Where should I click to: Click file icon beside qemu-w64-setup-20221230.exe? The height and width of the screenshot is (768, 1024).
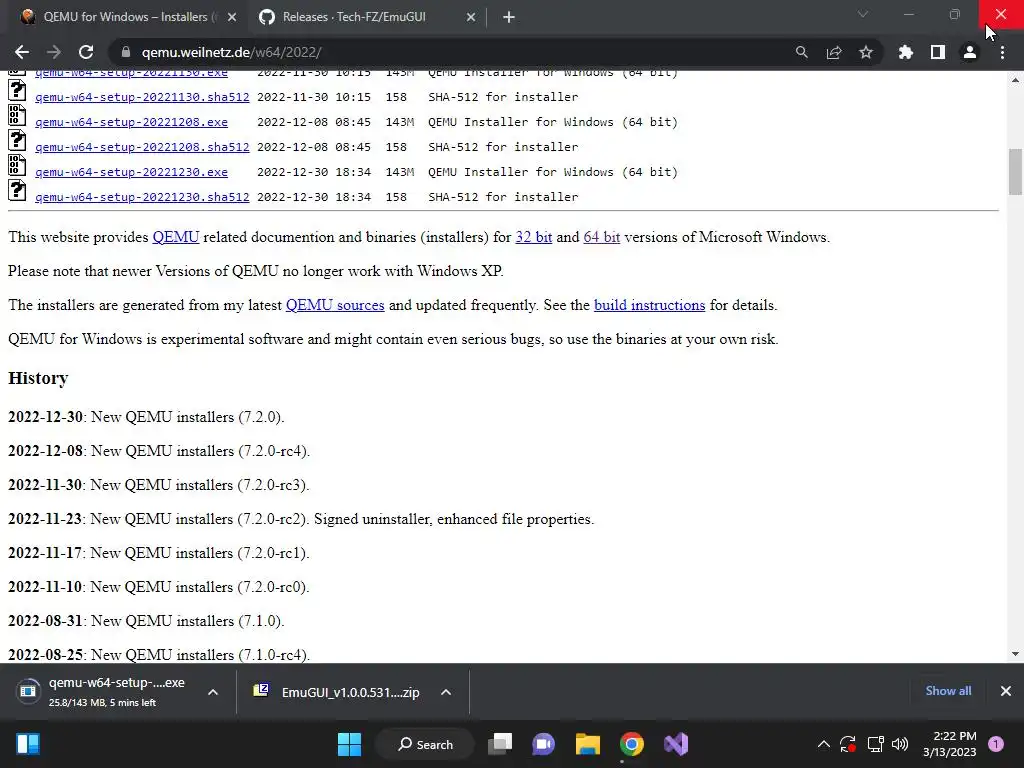point(17,165)
